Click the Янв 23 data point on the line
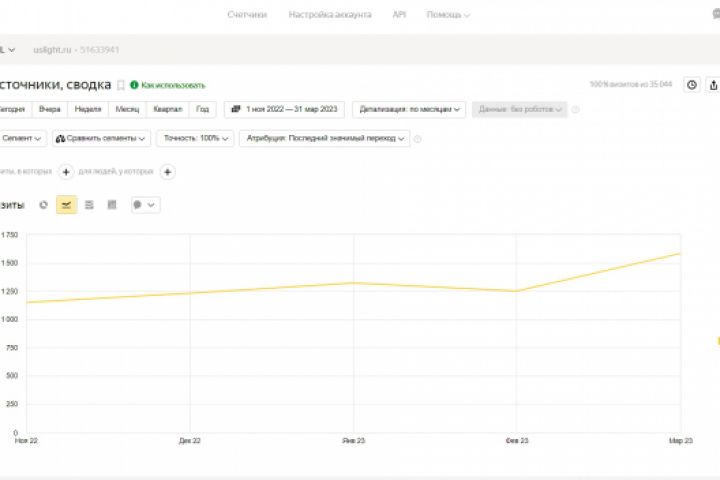The width and height of the screenshot is (720, 480). pos(354,283)
